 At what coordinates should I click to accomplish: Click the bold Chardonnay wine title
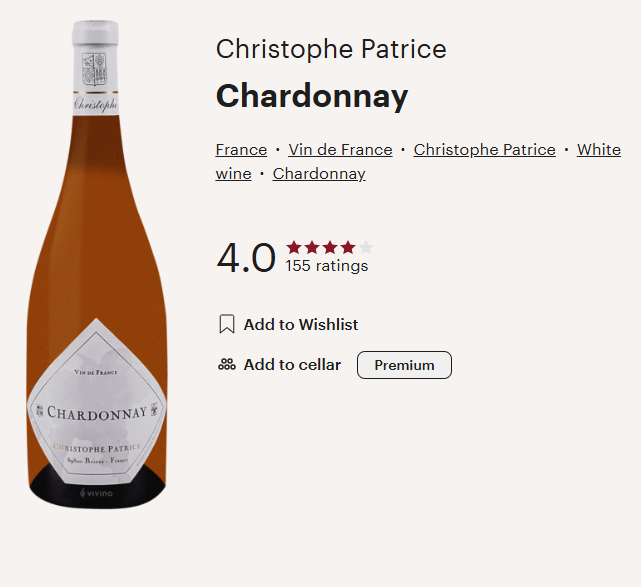point(312,96)
